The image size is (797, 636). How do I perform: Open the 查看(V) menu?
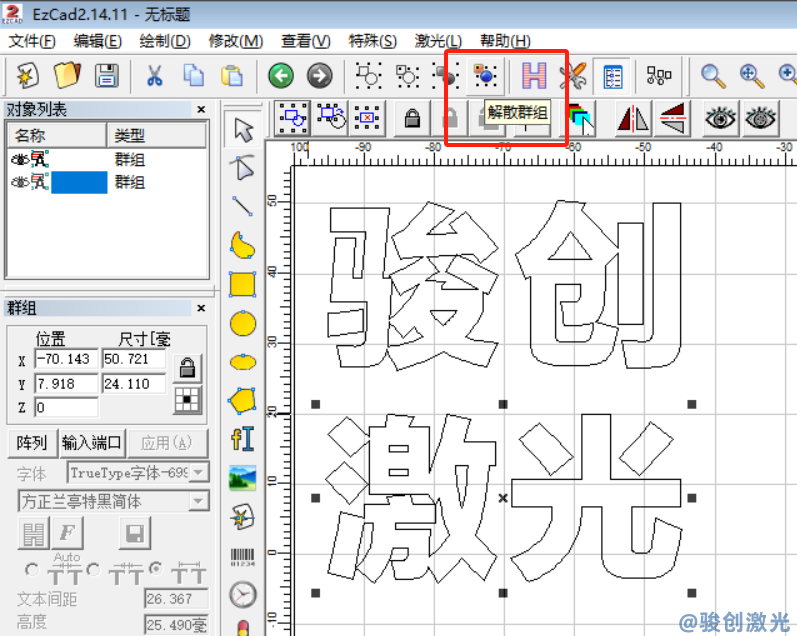(305, 41)
